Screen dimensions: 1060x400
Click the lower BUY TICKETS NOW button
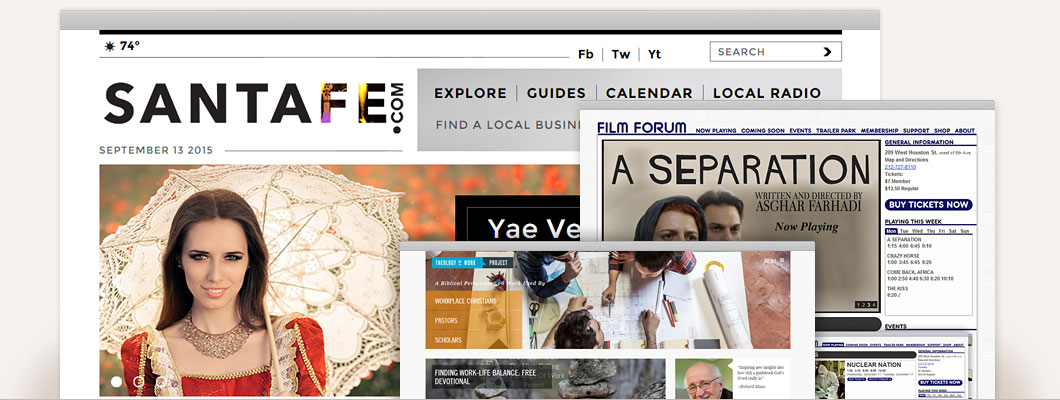[940, 382]
